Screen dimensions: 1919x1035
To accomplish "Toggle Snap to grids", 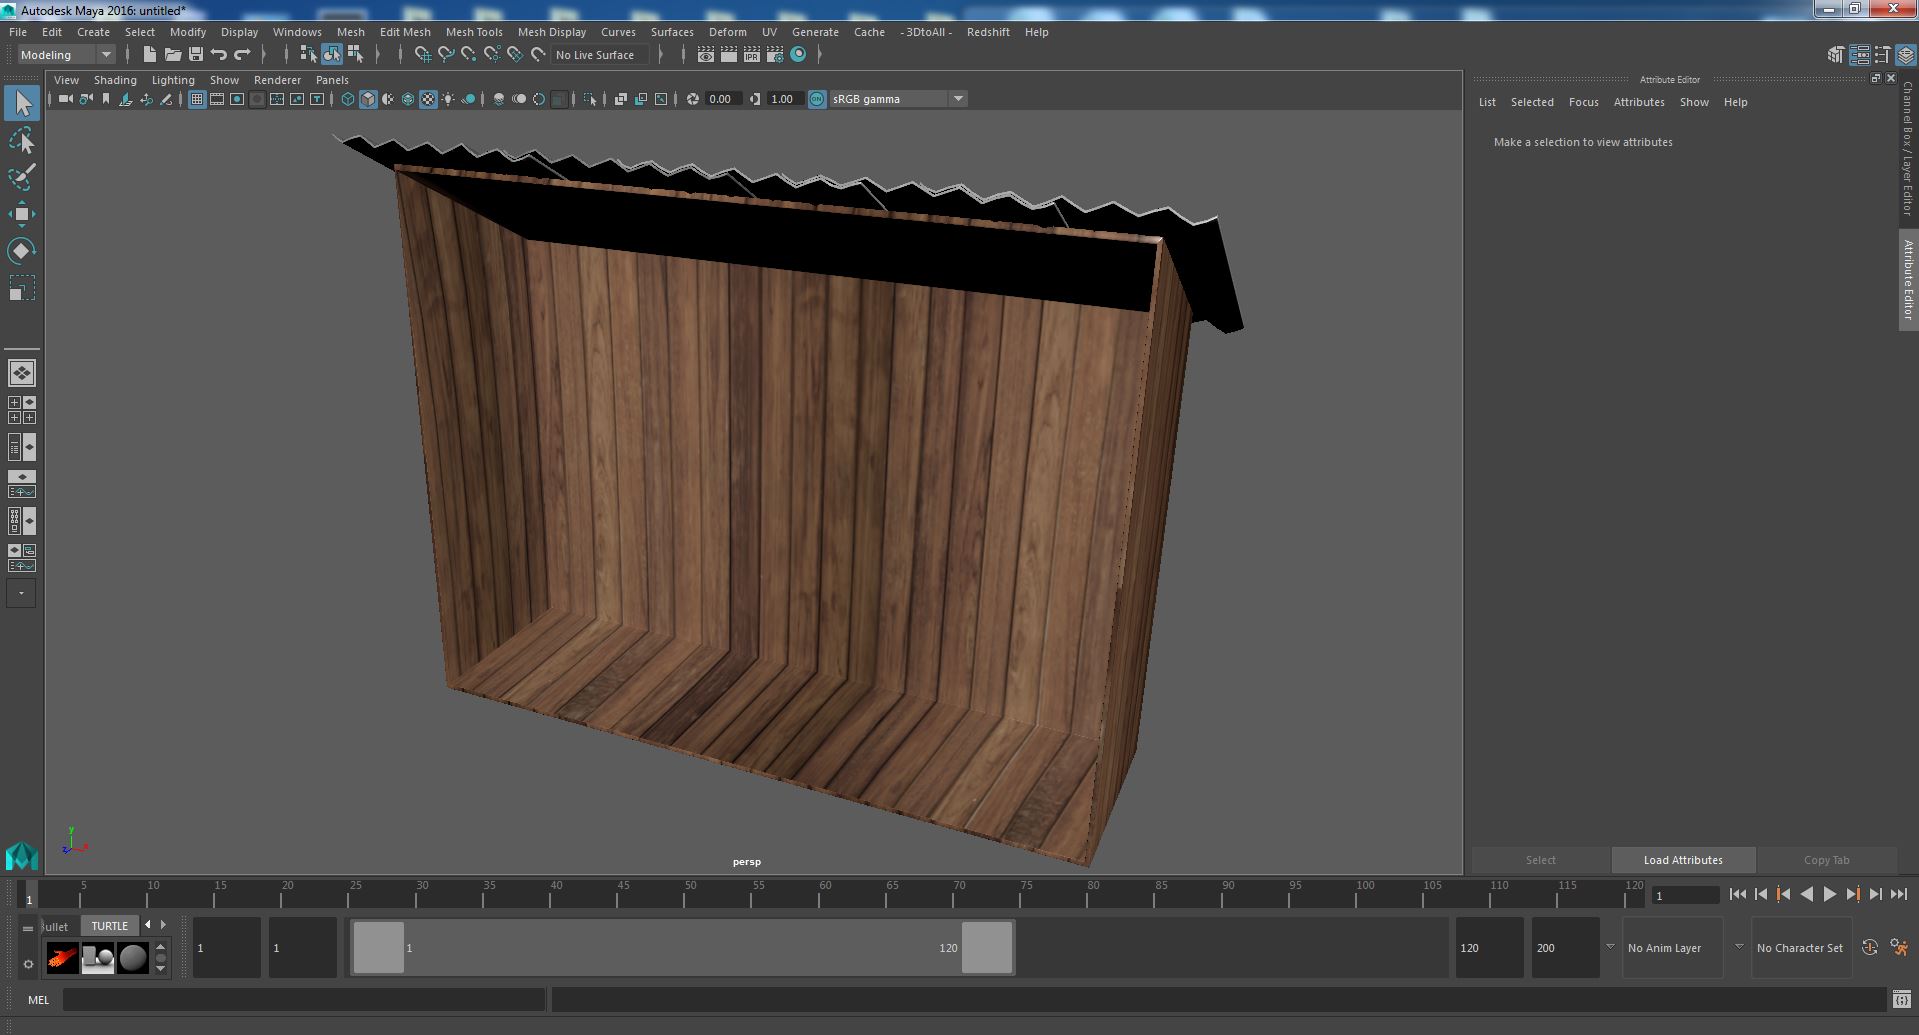I will [423, 55].
